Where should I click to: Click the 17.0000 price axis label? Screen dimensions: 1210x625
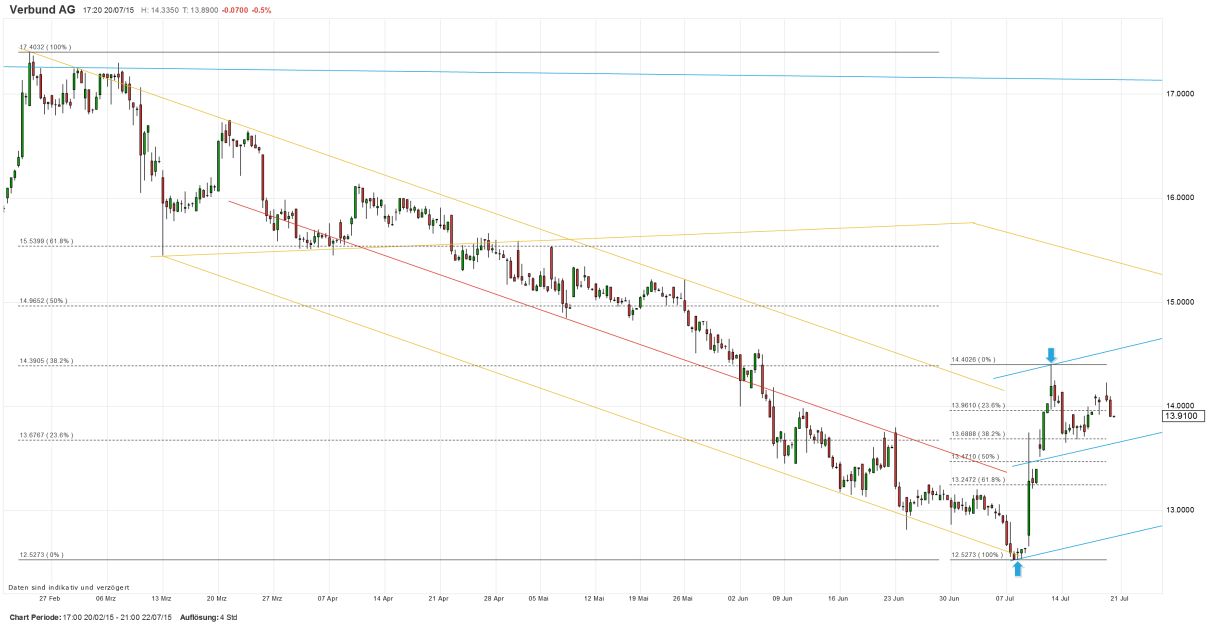tap(1181, 94)
